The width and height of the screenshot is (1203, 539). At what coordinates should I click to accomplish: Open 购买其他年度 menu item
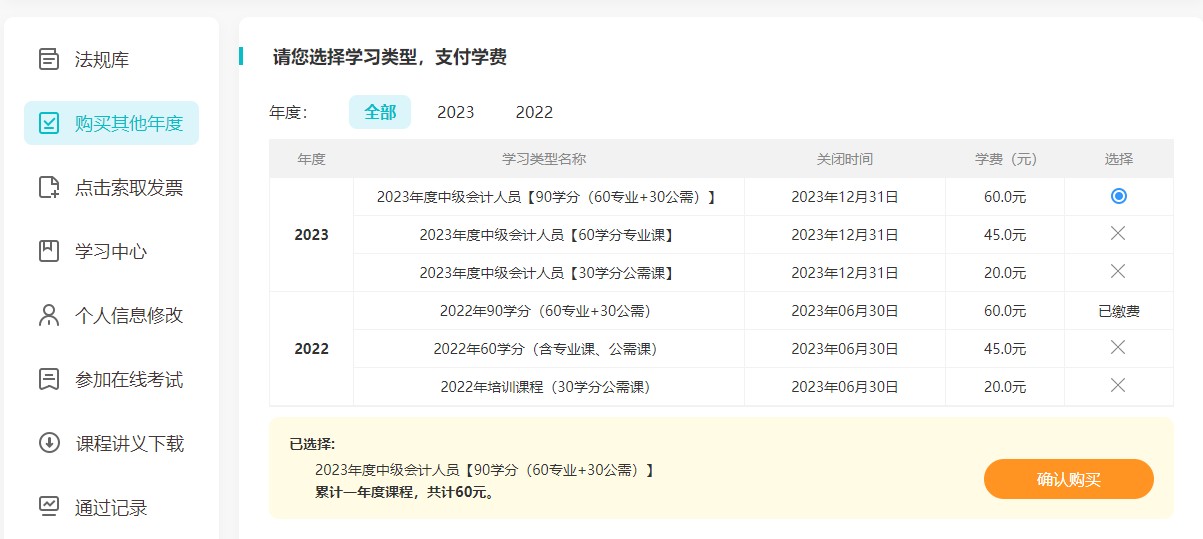[x=111, y=123]
